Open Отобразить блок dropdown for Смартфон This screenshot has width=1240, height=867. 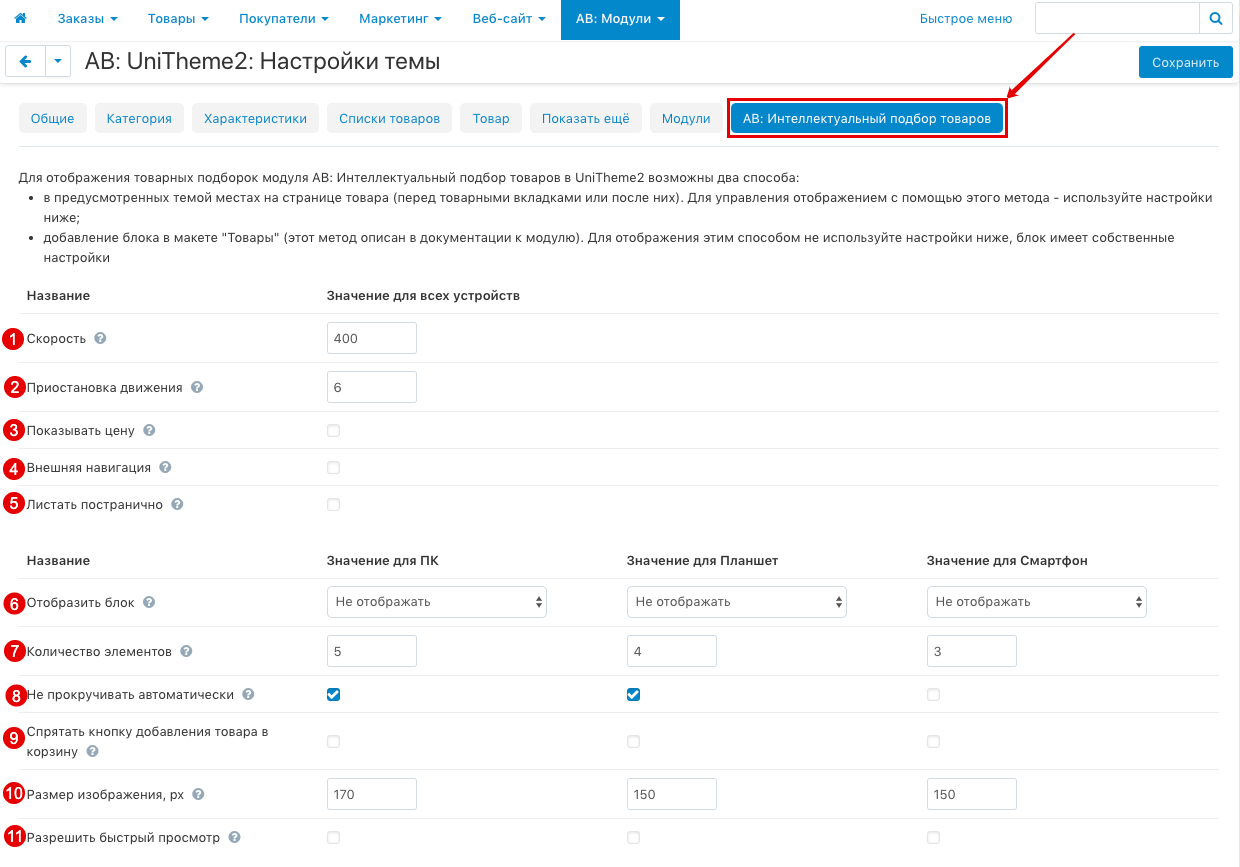(x=1036, y=602)
